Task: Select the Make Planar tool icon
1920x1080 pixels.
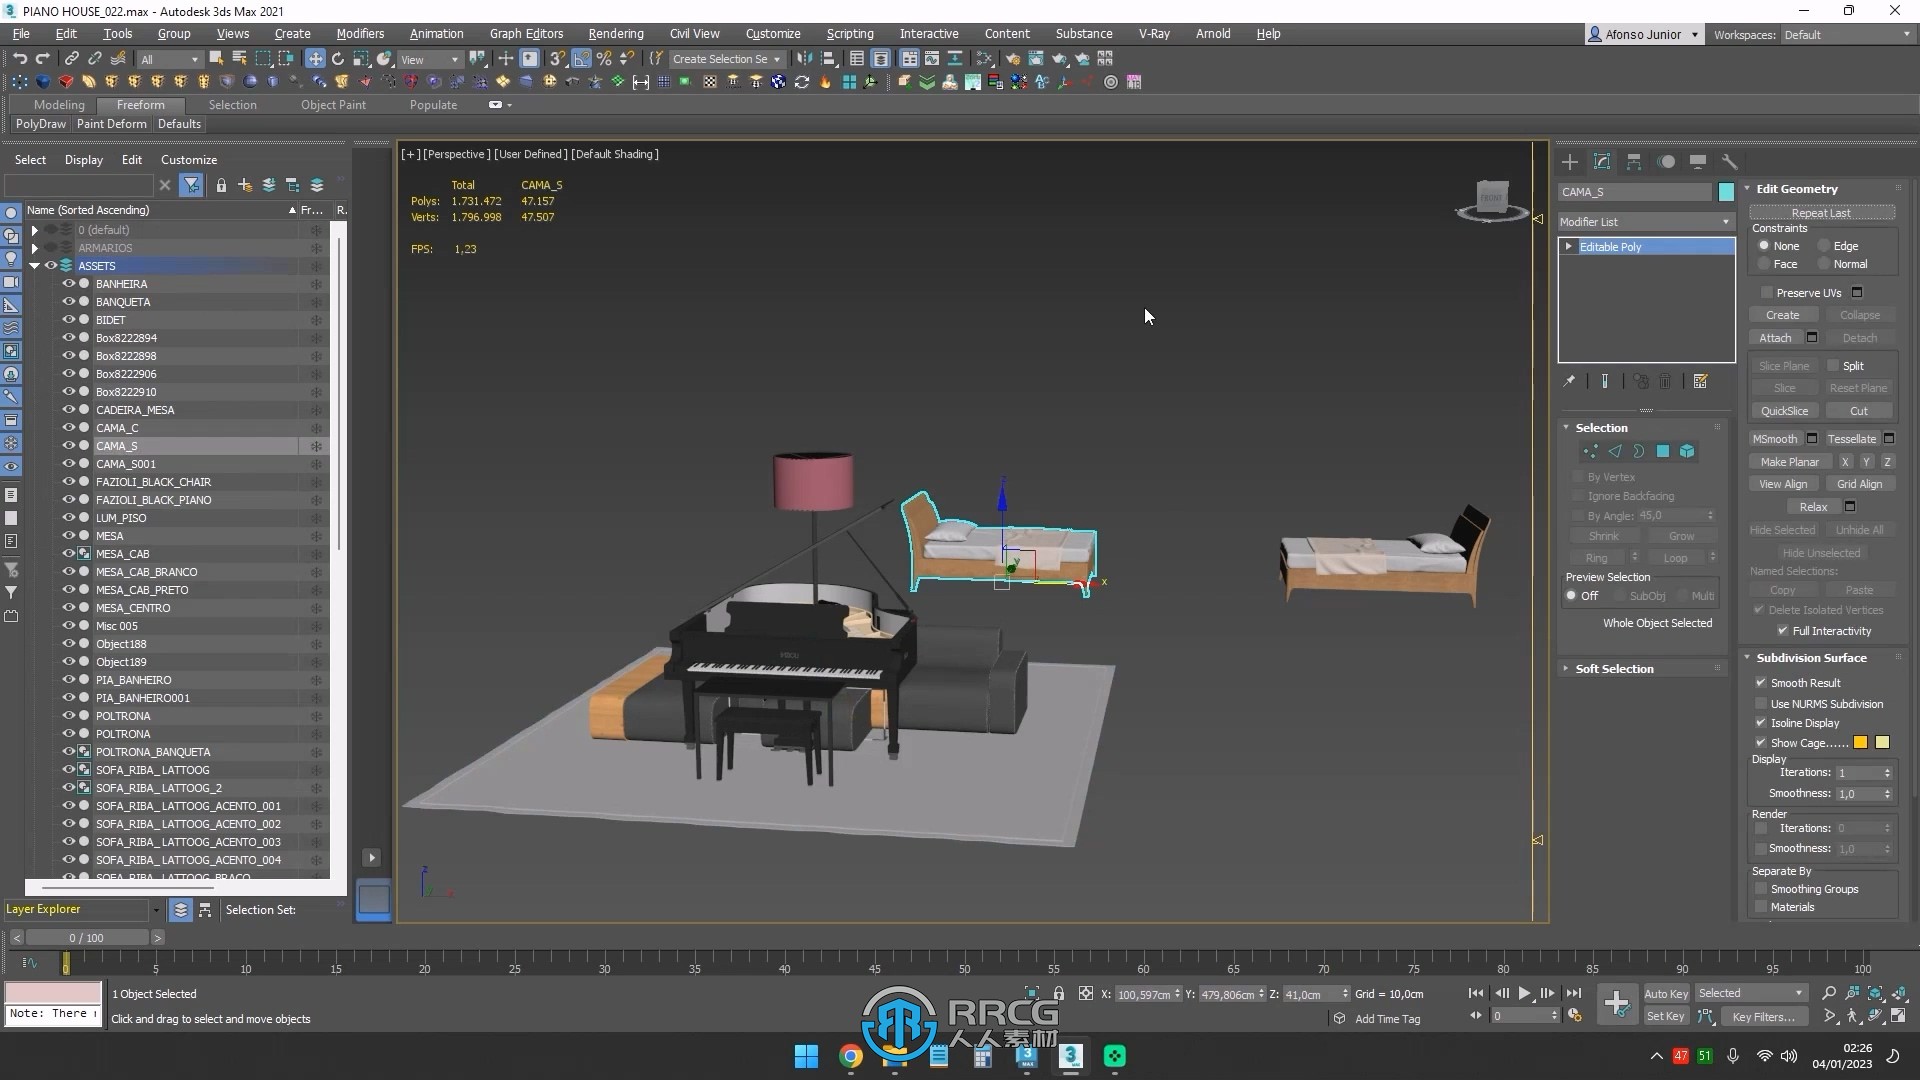Action: click(1789, 462)
